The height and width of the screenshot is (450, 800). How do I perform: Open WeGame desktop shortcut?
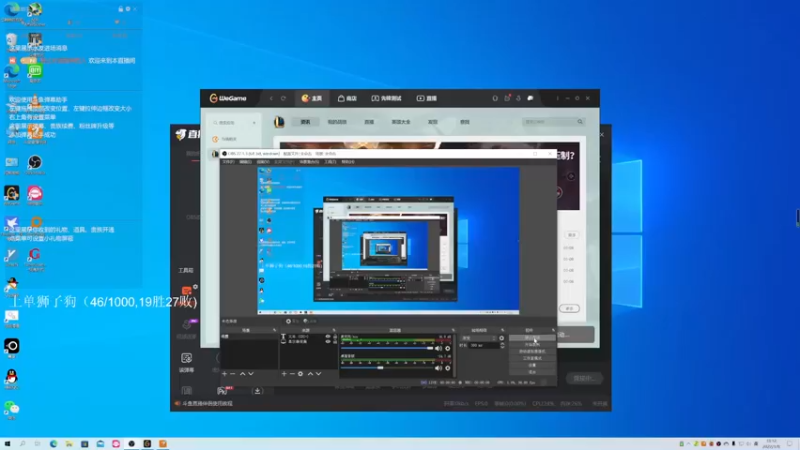click(12, 195)
